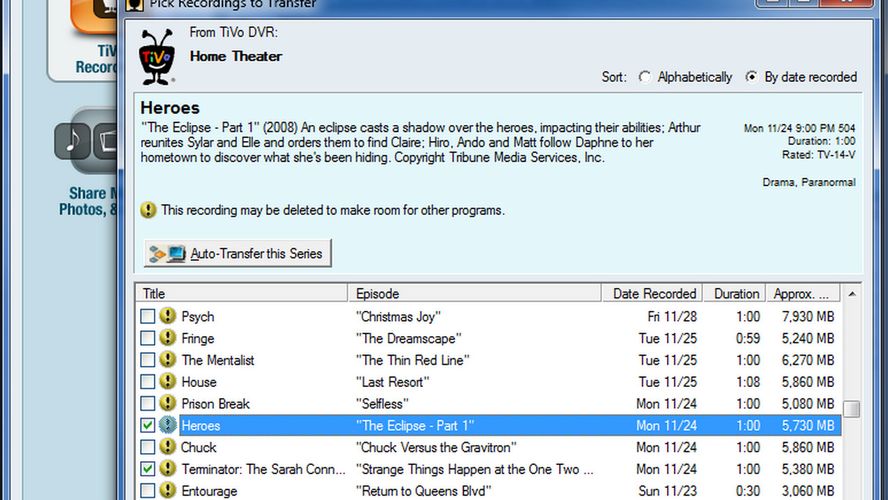The width and height of the screenshot is (888, 500).
Task: Select "The Thin Red Line" episode cell
Action: click(x=412, y=360)
